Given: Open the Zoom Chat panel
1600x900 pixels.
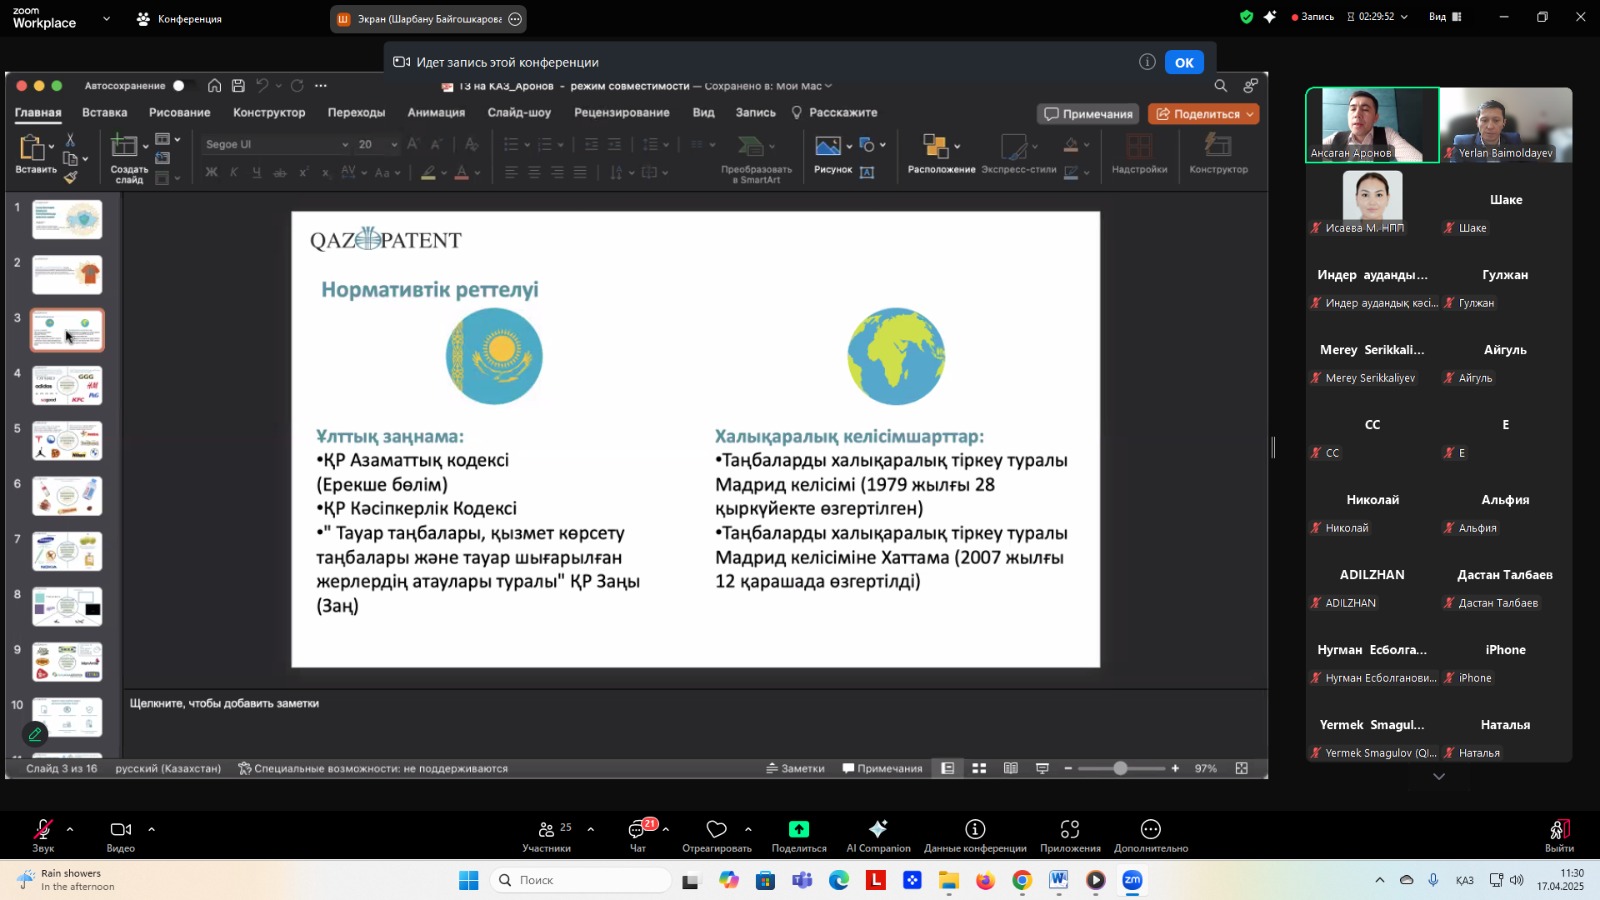Looking at the screenshot, I should 637,830.
